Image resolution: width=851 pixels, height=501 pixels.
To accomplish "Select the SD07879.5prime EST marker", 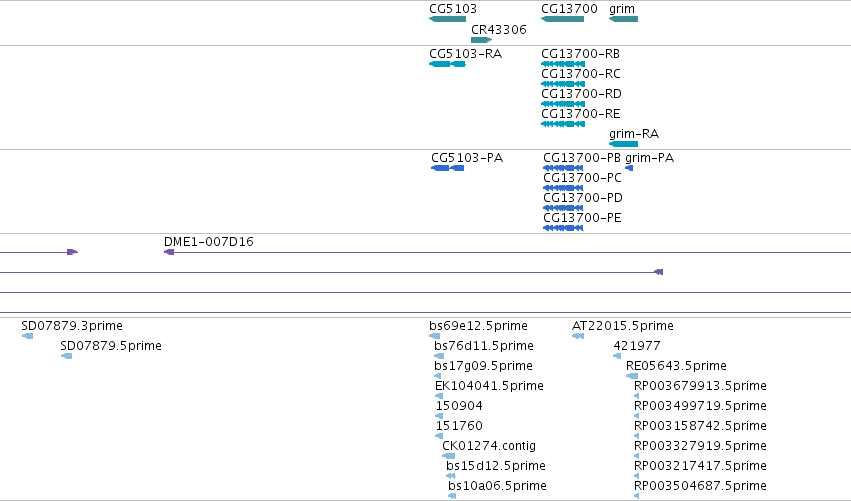I will coord(66,356).
